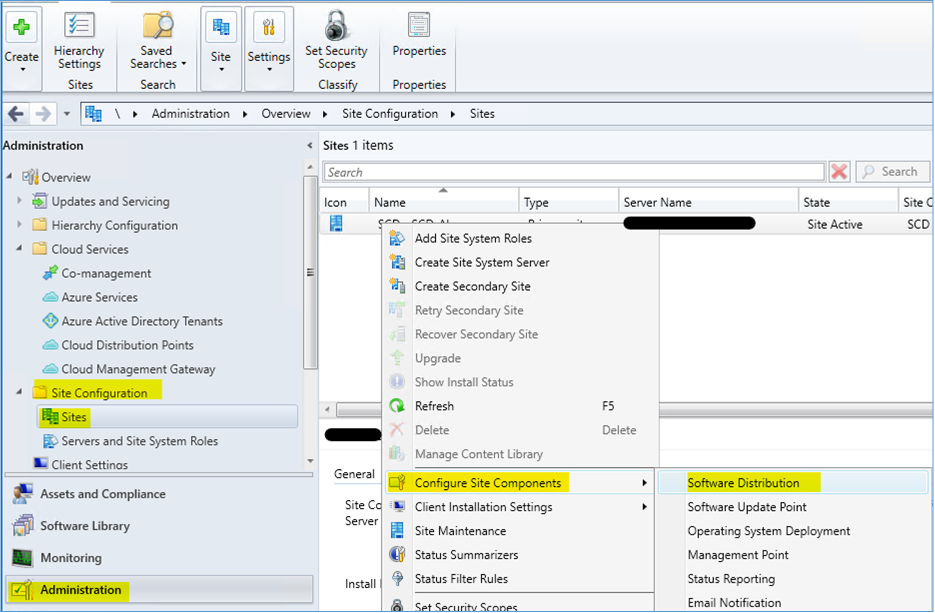
Task: Click Site Configuration in breadcrumb
Action: (390, 113)
